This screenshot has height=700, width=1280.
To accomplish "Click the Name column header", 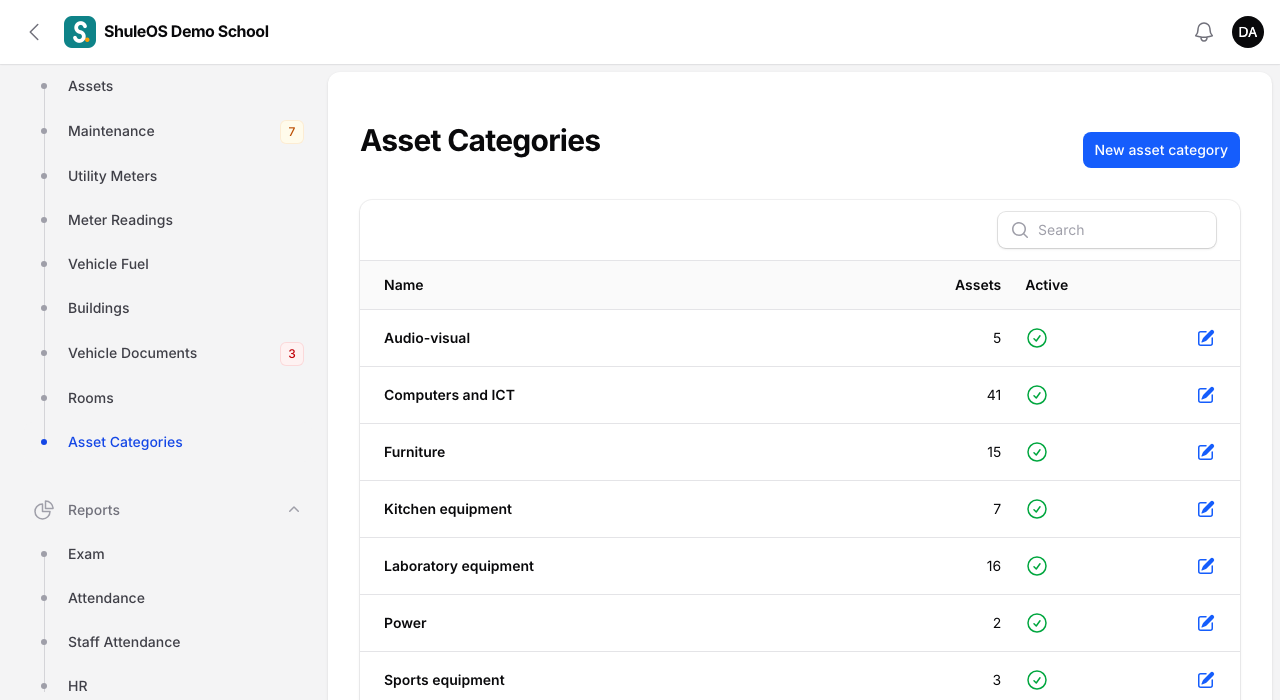I will pos(404,285).
